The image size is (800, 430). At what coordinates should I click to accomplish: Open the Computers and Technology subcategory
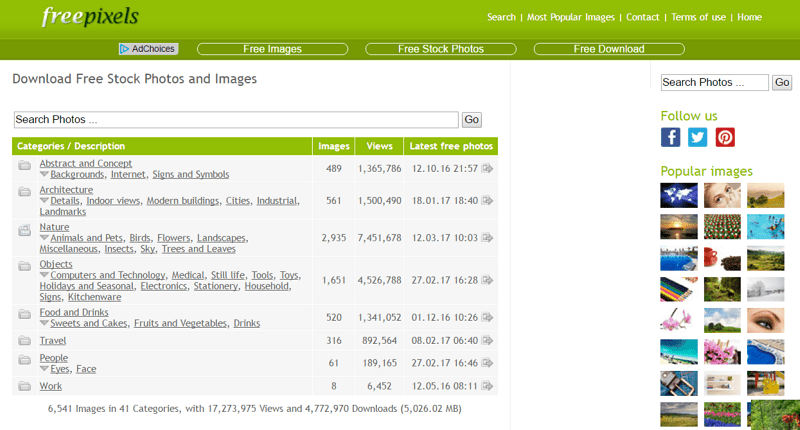(x=108, y=275)
